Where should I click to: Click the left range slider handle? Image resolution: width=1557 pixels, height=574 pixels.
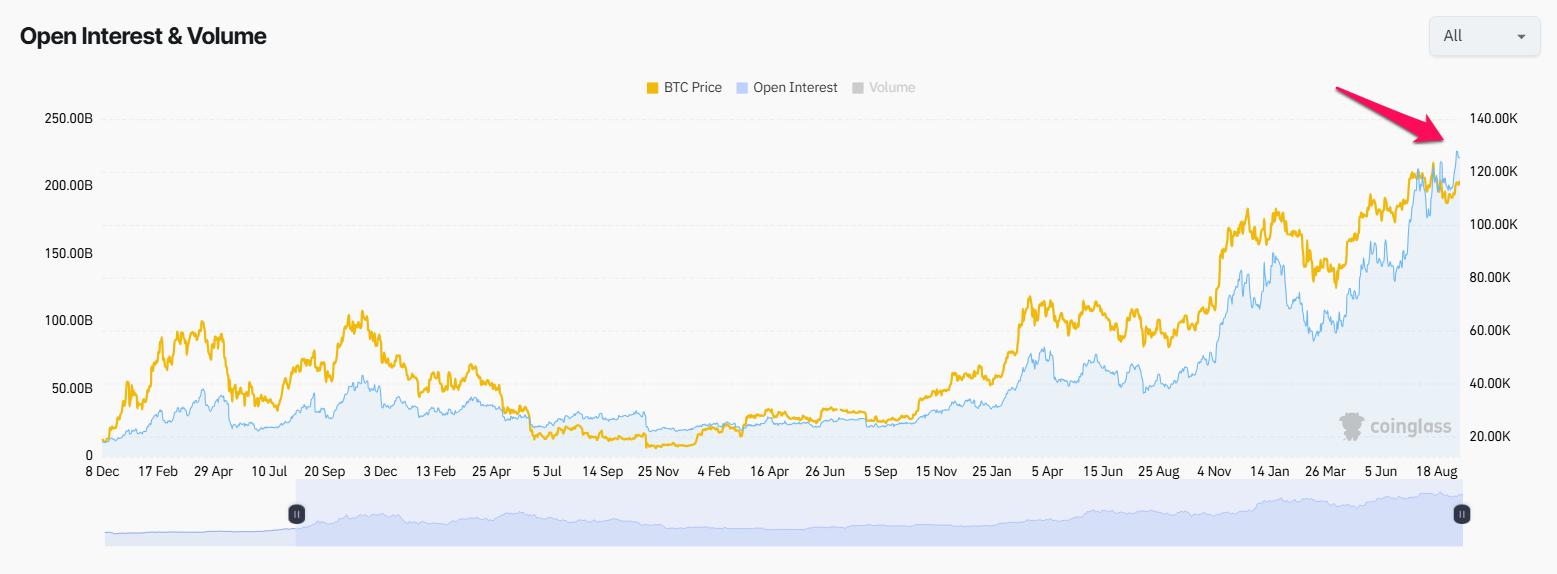click(x=297, y=514)
